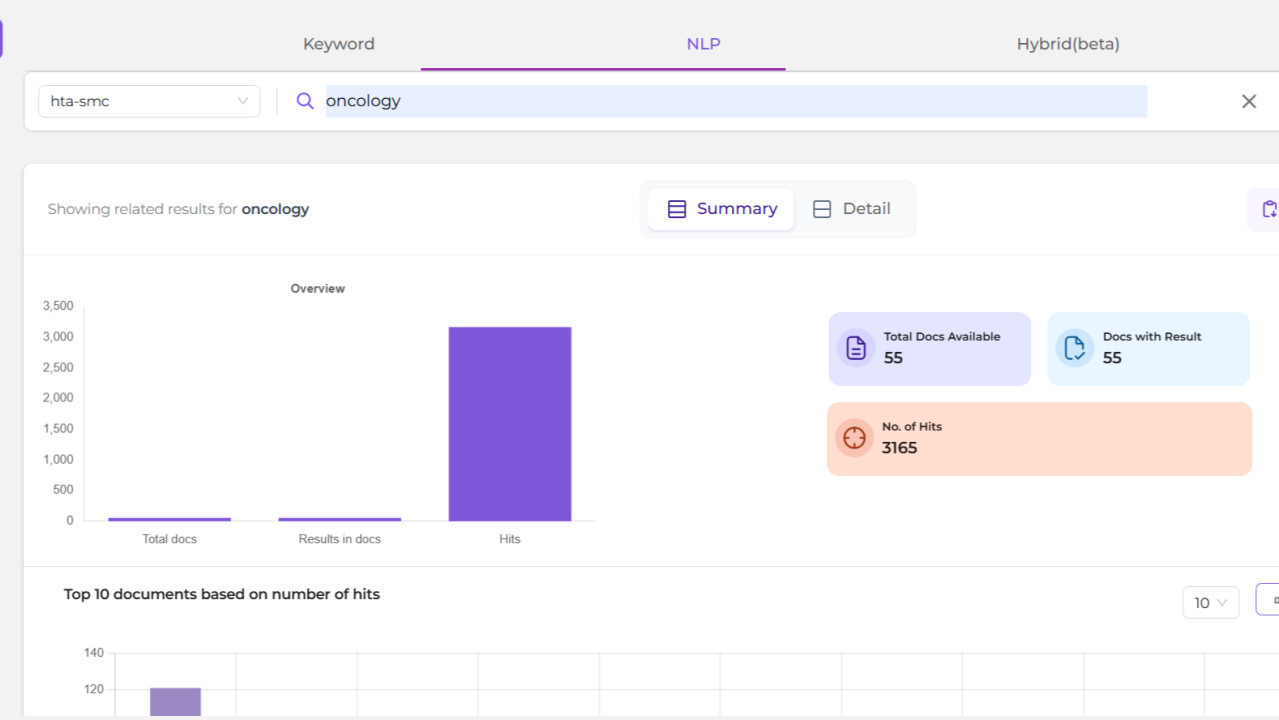Image resolution: width=1279 pixels, height=720 pixels.
Task: Click the tall Hits bar in Overview chart
Action: 509,423
